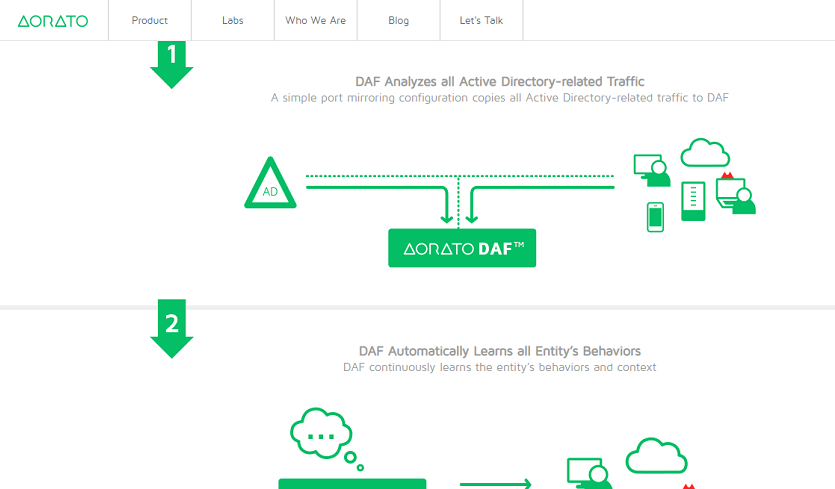Click the server tower icon
The width and height of the screenshot is (835, 489).
coord(693,201)
